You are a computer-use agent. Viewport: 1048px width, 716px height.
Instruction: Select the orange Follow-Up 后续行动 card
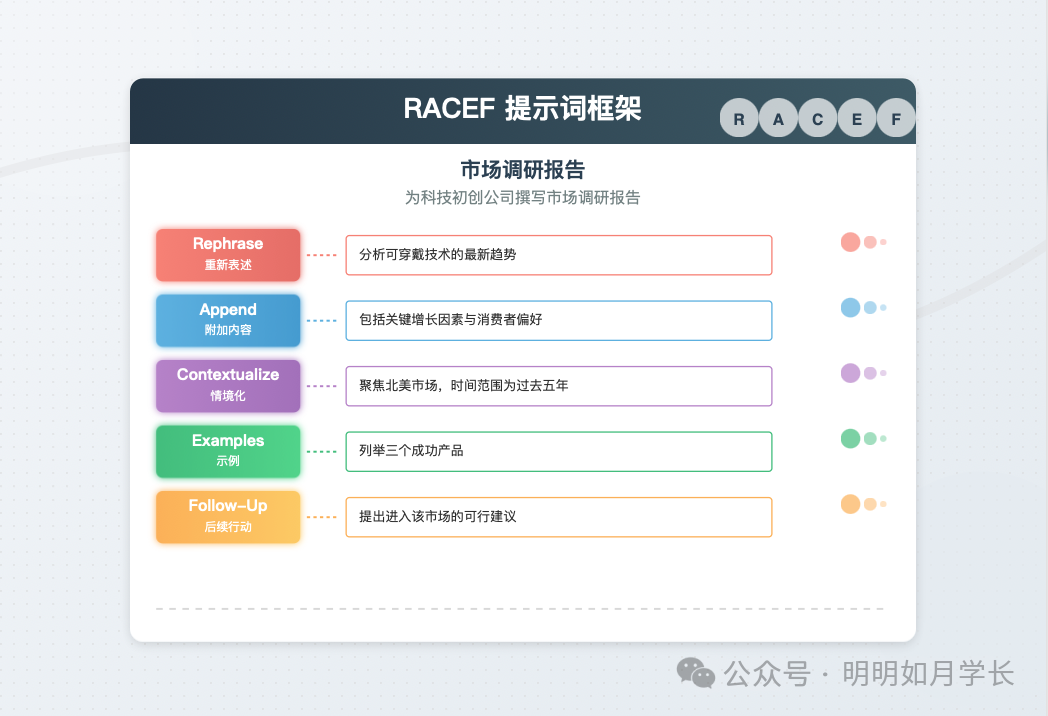(x=228, y=517)
